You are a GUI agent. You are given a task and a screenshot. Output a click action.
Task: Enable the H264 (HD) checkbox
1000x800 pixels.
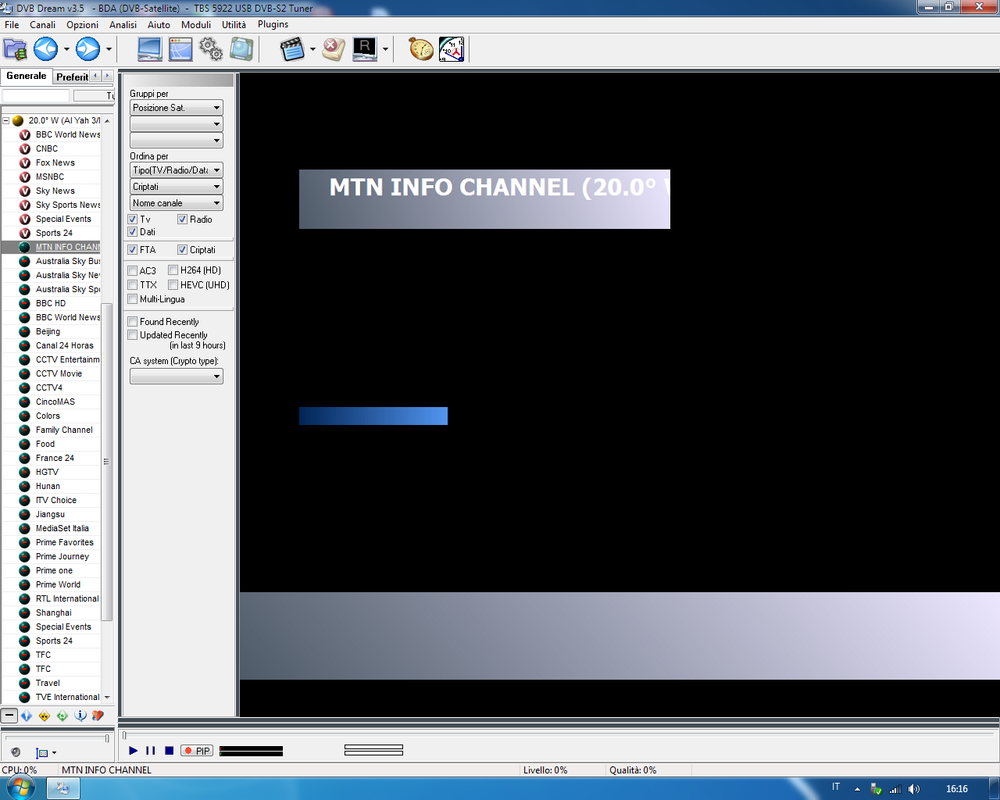coord(173,270)
